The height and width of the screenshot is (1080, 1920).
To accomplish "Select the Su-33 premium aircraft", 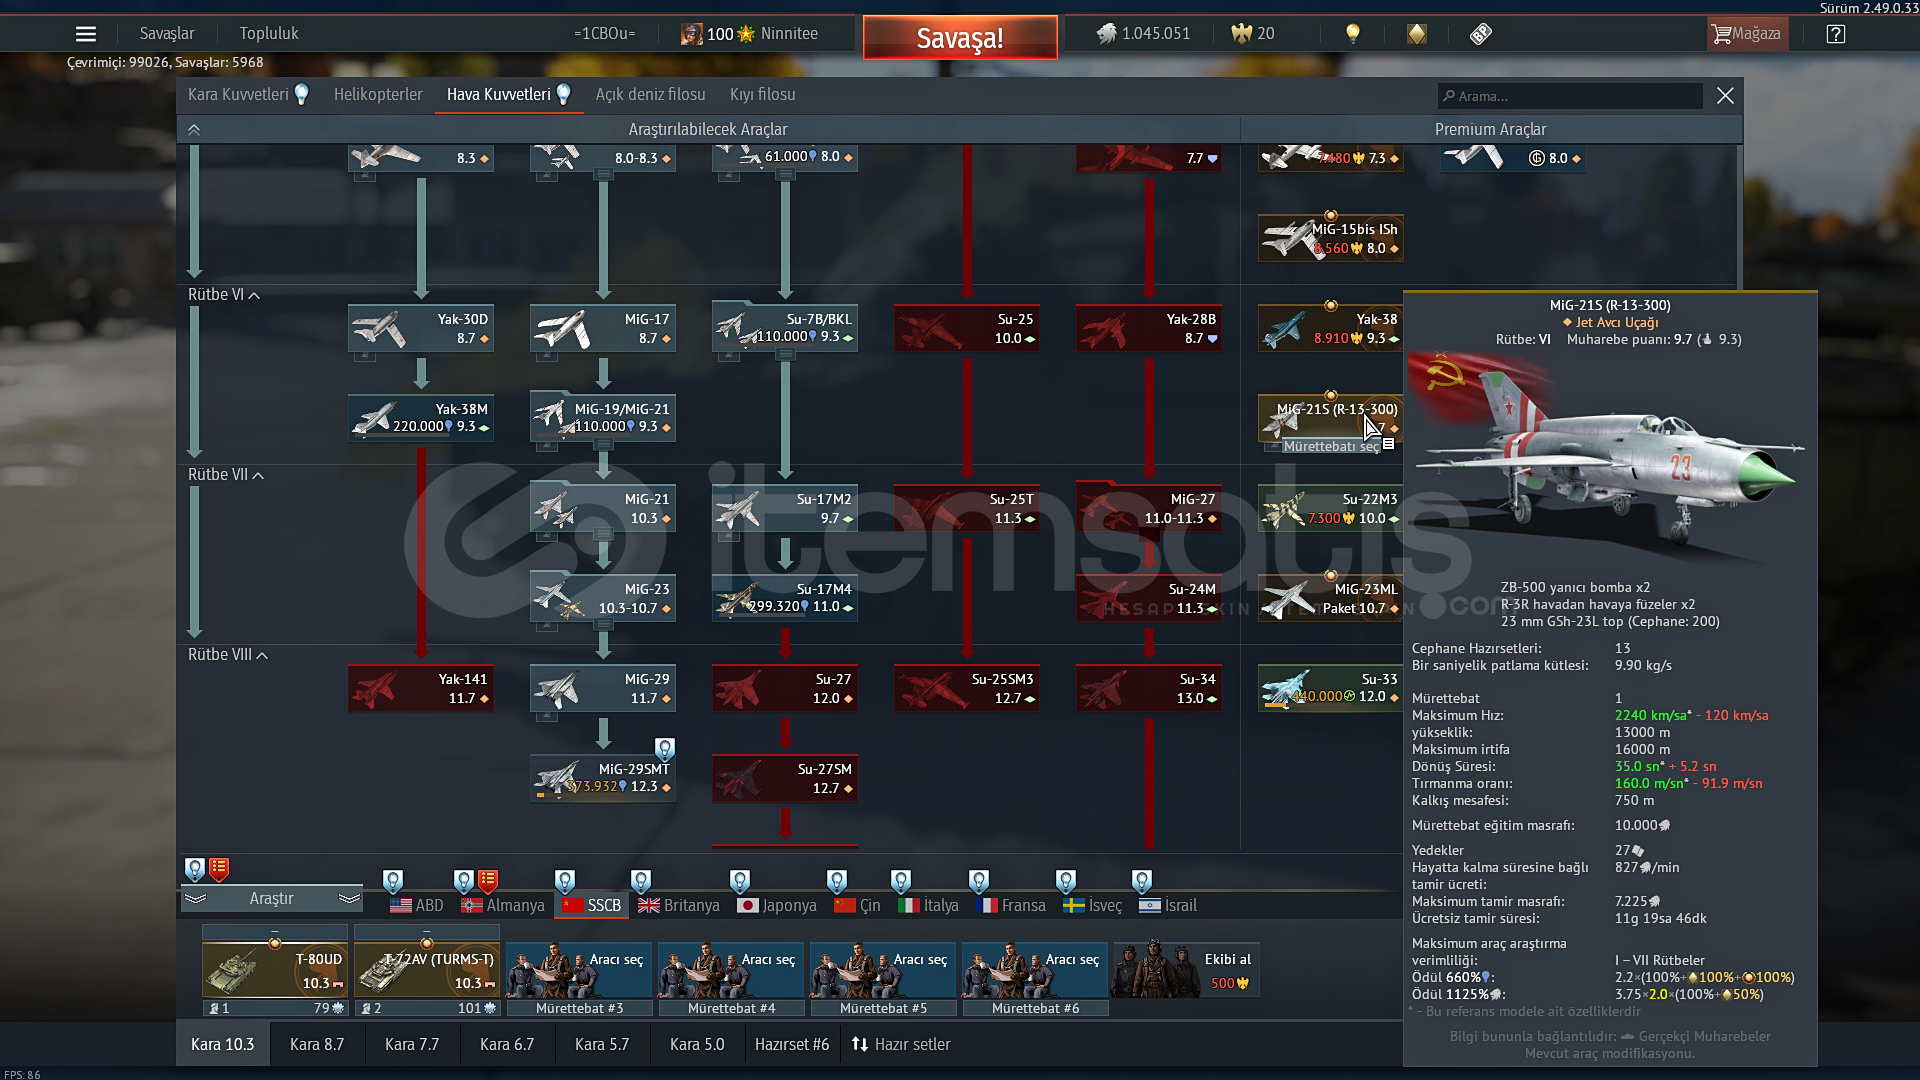I will point(1331,689).
